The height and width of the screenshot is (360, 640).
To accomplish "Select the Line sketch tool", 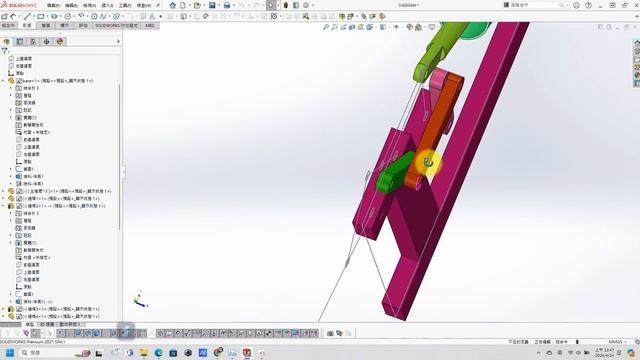I will pyautogui.click(x=27, y=16).
